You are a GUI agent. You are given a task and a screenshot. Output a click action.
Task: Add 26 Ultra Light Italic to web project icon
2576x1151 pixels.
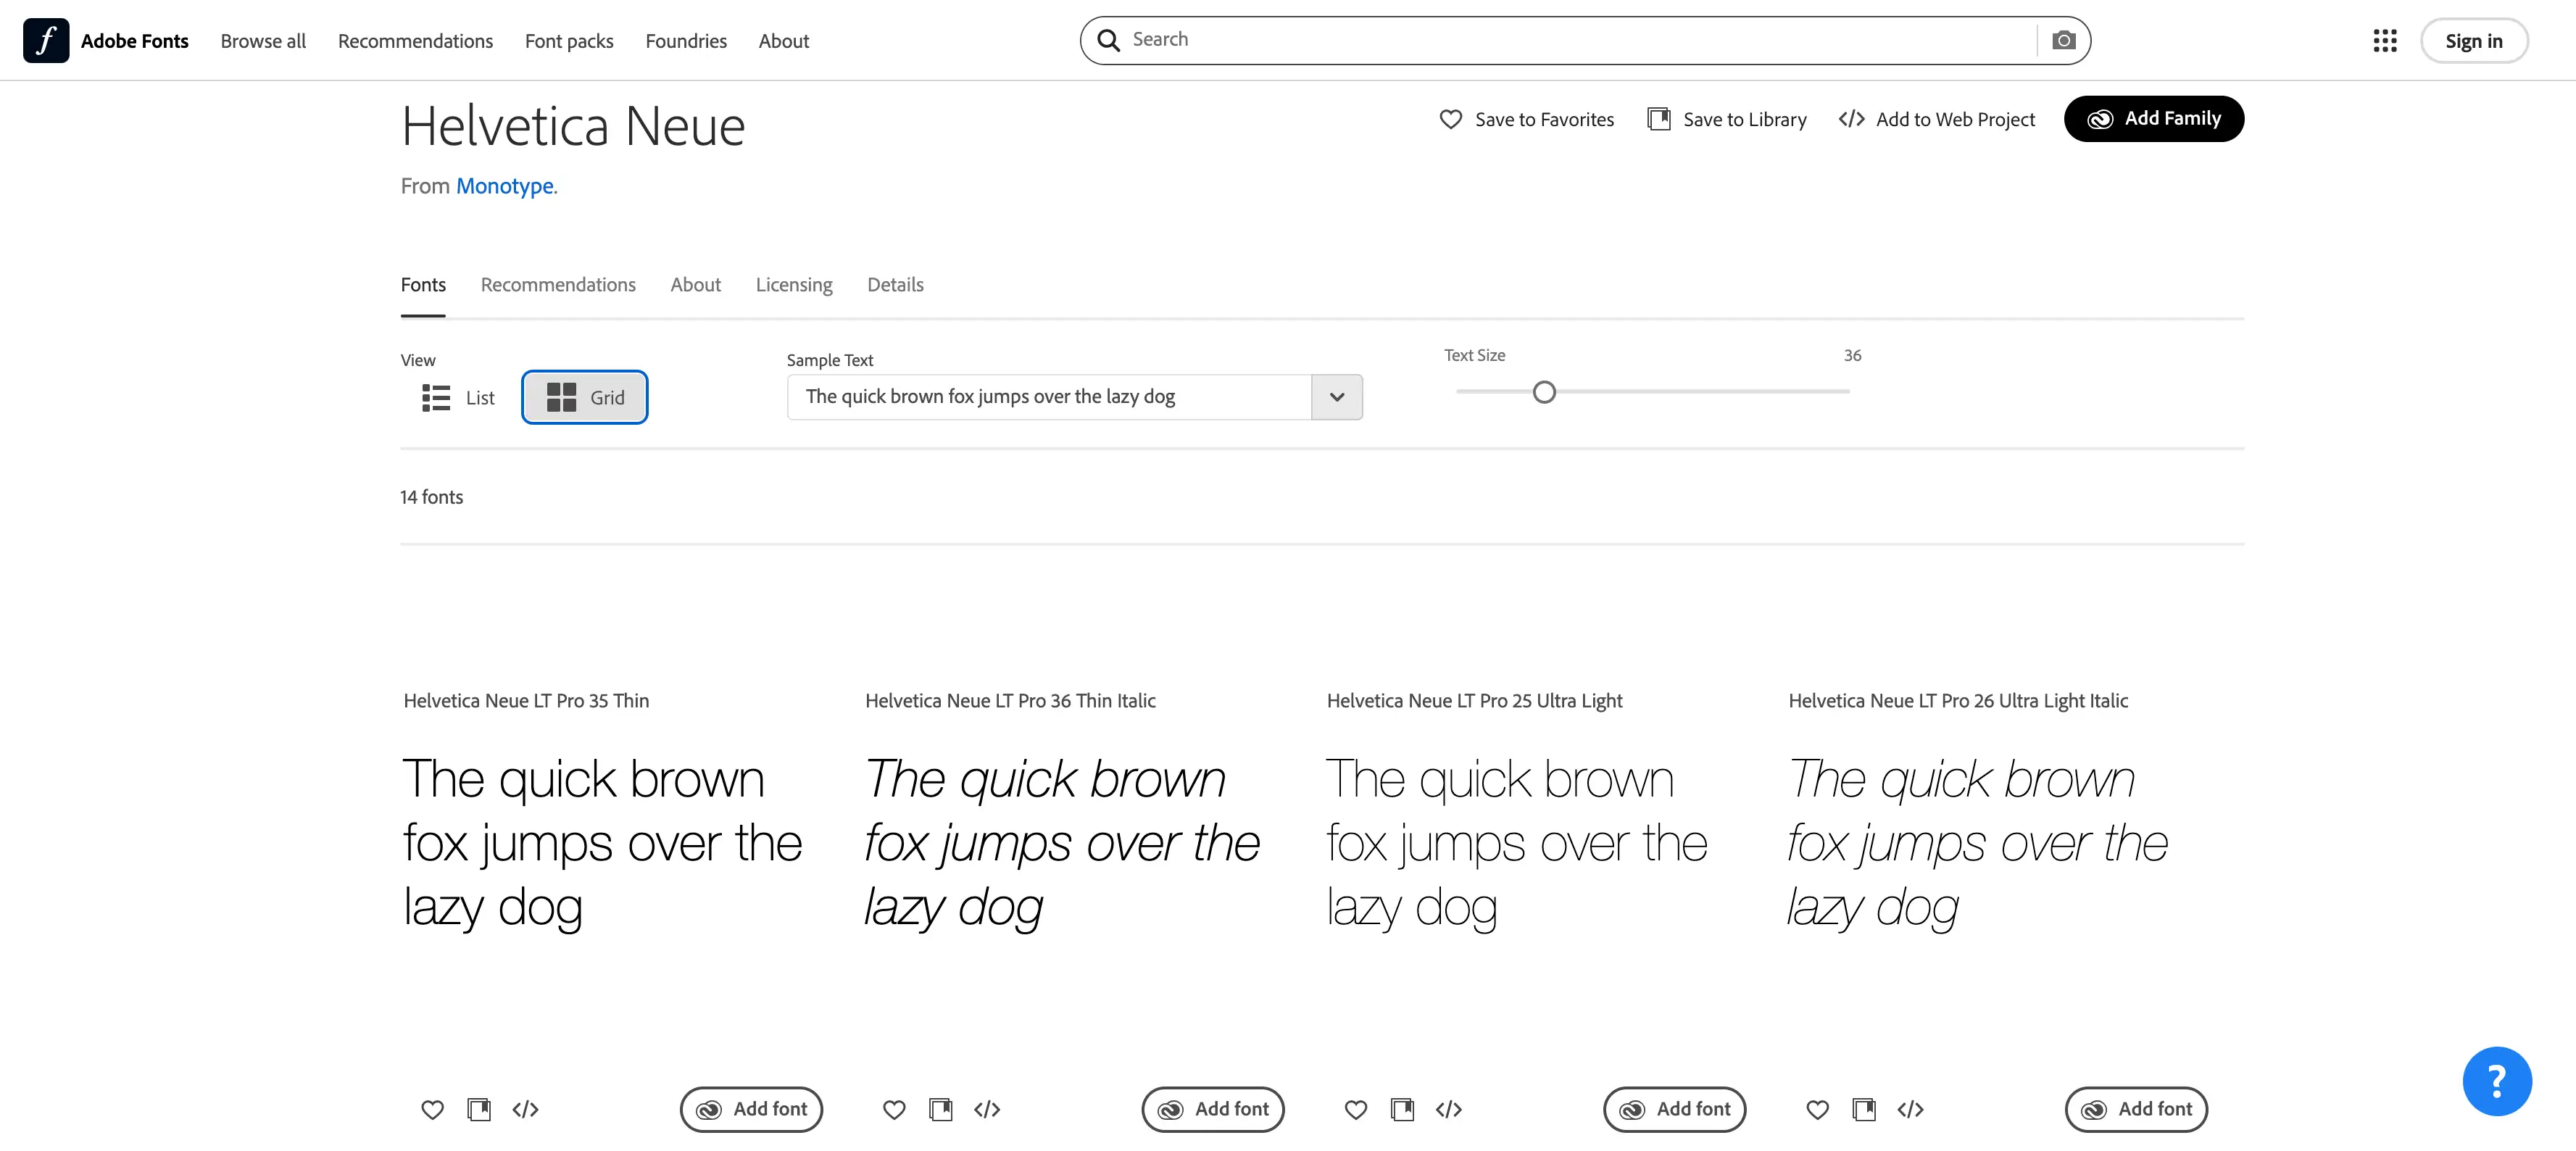click(x=1911, y=1109)
